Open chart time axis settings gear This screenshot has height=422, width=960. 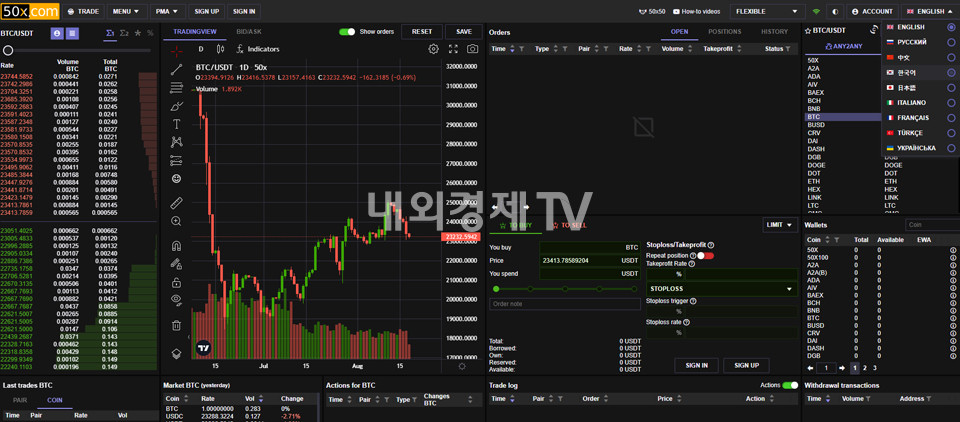(x=462, y=366)
